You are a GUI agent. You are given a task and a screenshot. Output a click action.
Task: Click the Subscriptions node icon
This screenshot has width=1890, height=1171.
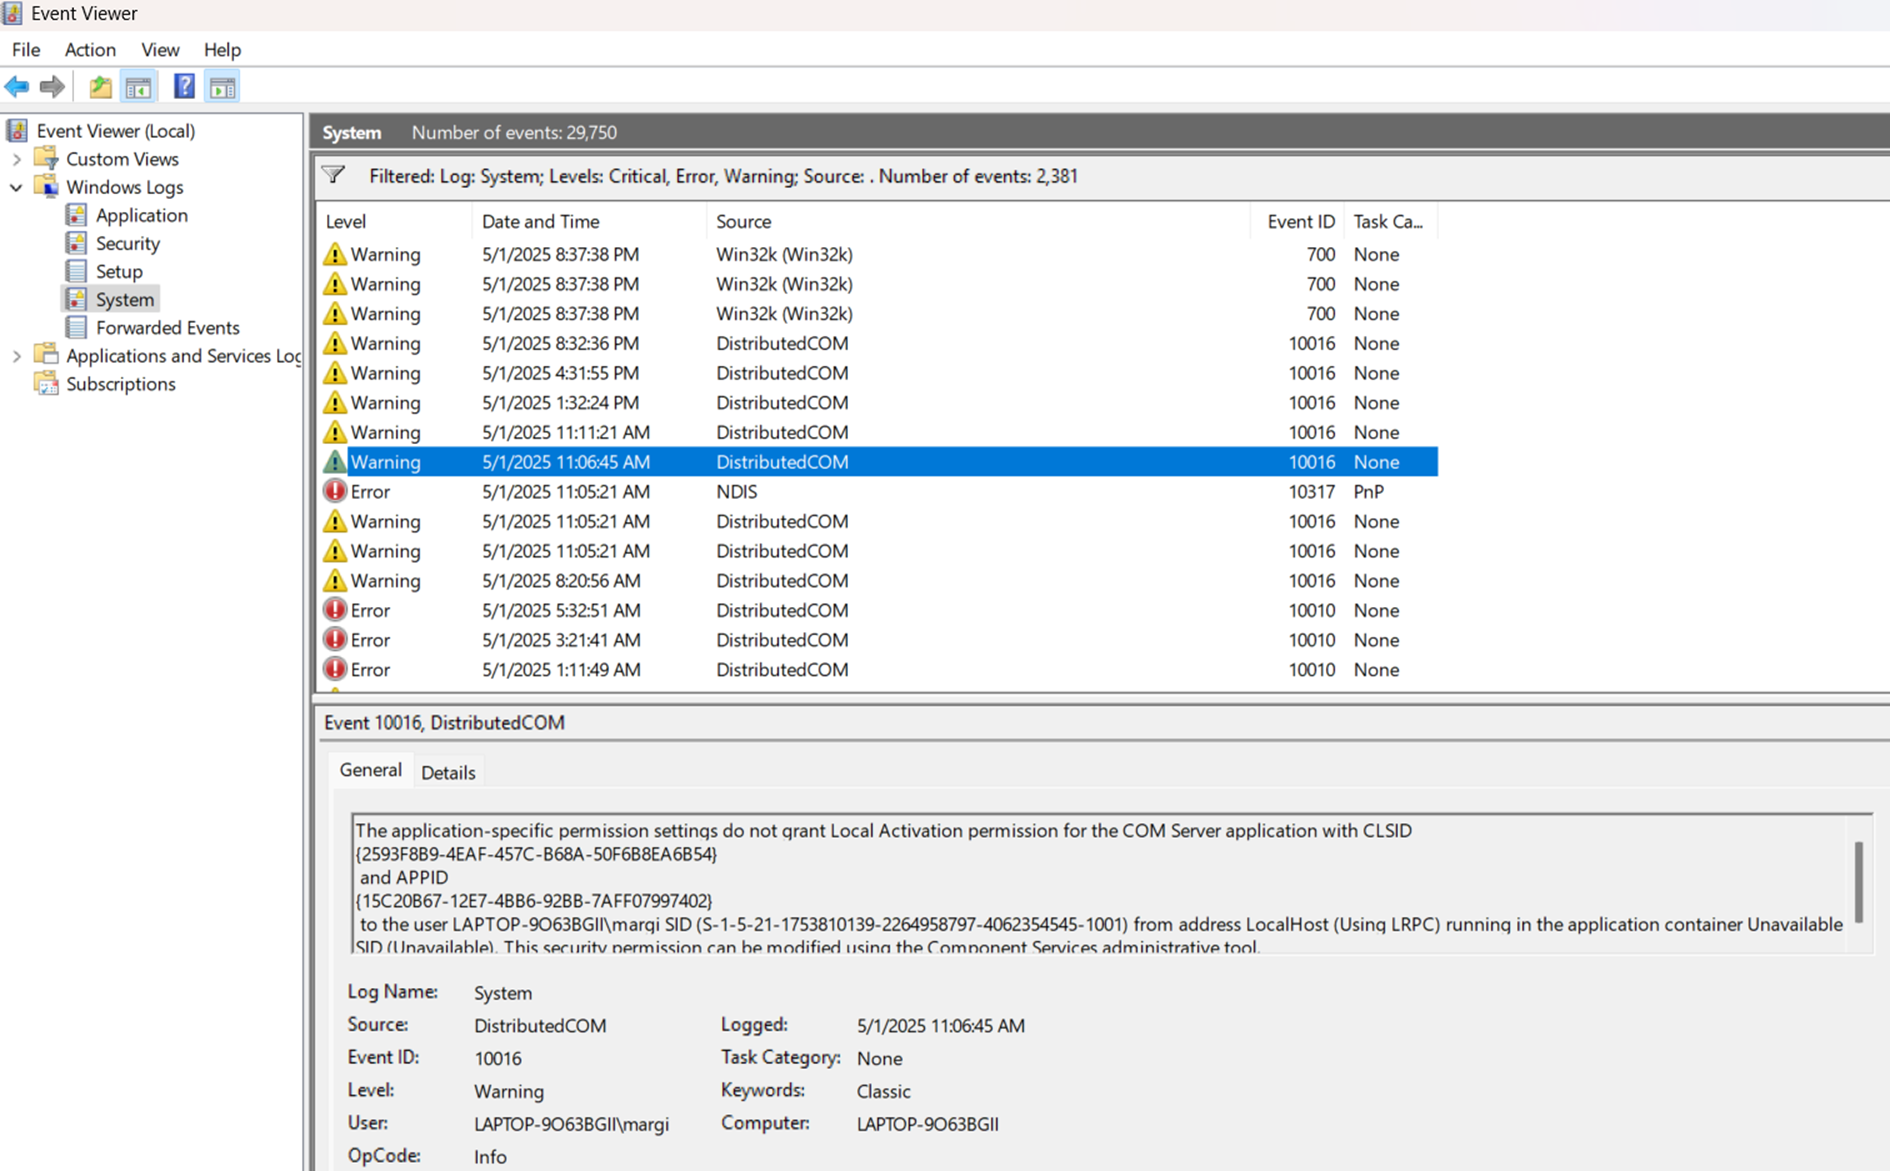click(46, 384)
